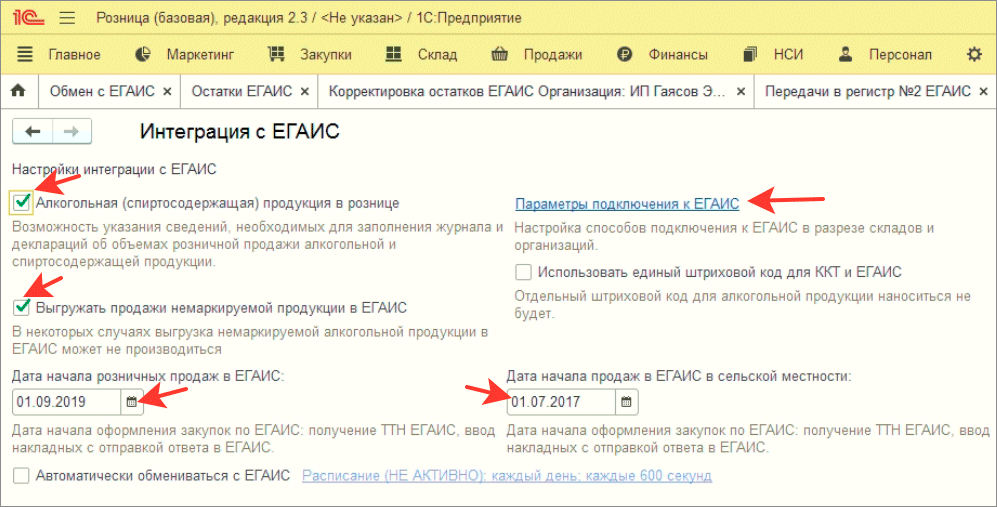This screenshot has width=997, height=507.
Task: Click the Персонал person icon
Action: [x=845, y=55]
